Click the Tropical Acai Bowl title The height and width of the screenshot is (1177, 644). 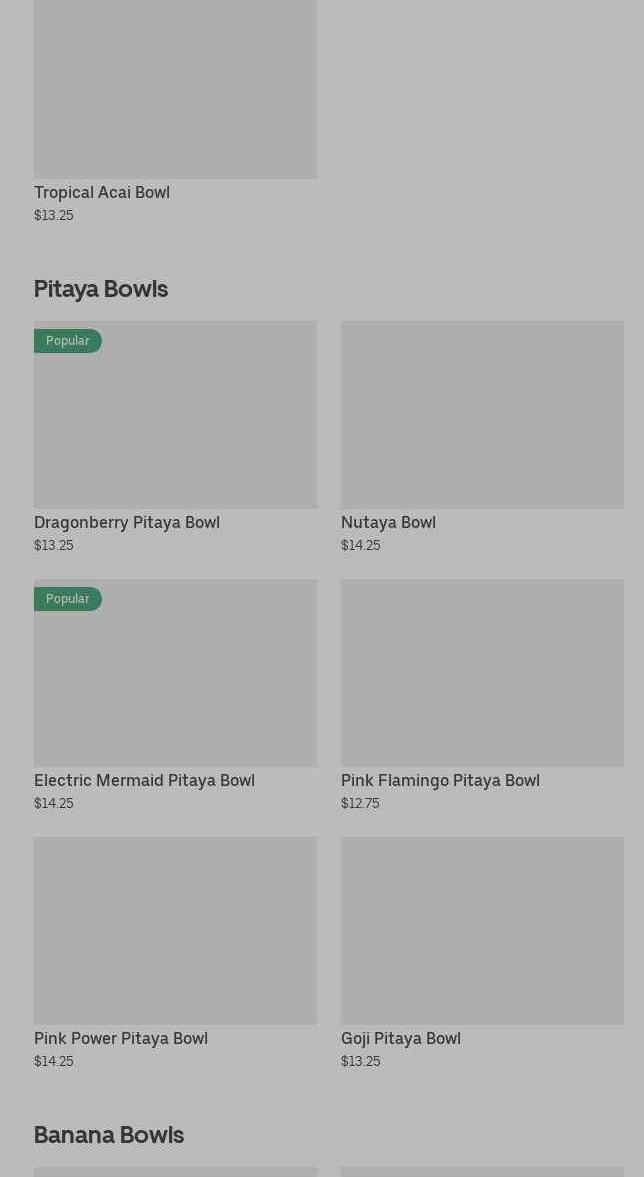click(102, 192)
